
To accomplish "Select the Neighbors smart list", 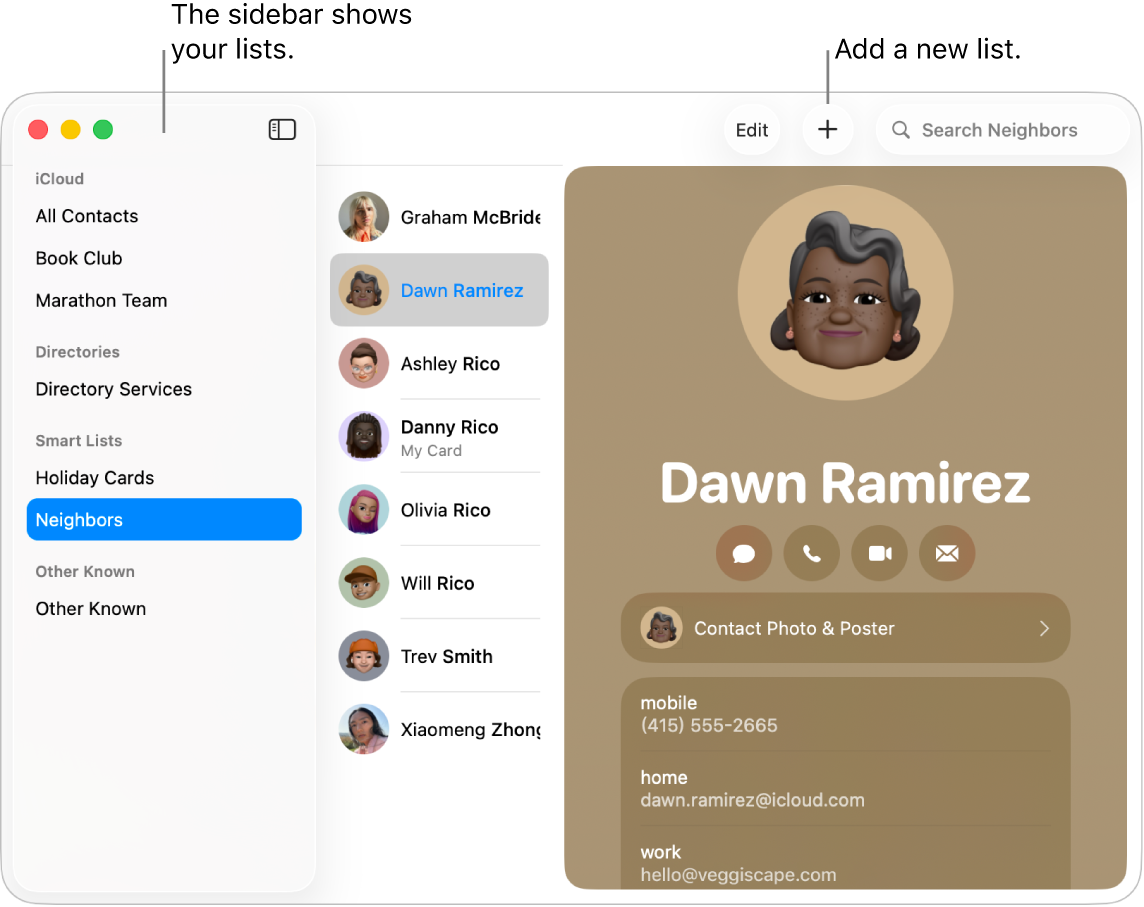I will [x=79, y=519].
